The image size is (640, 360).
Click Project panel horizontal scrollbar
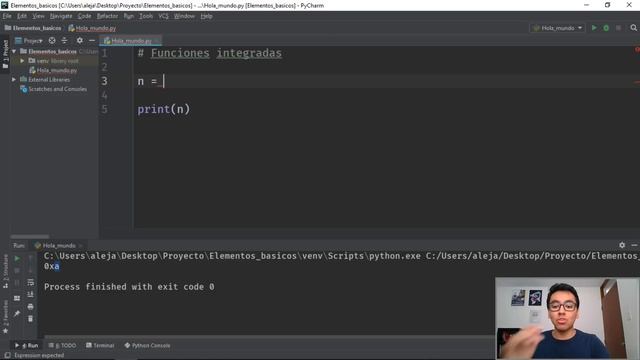30,236
